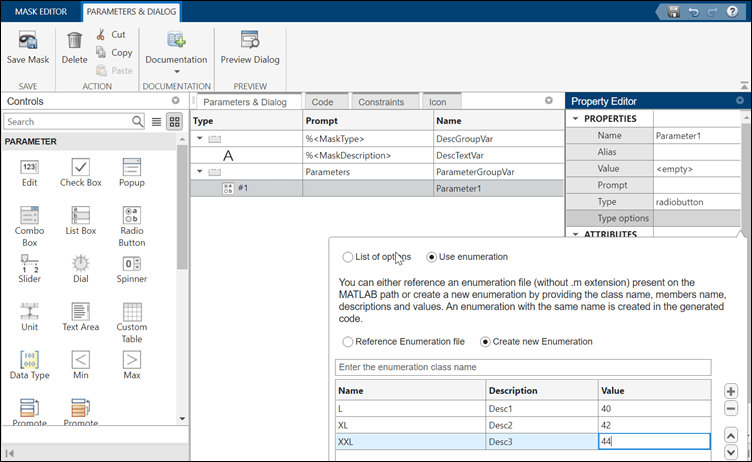Move enumeration row down

tap(731, 452)
